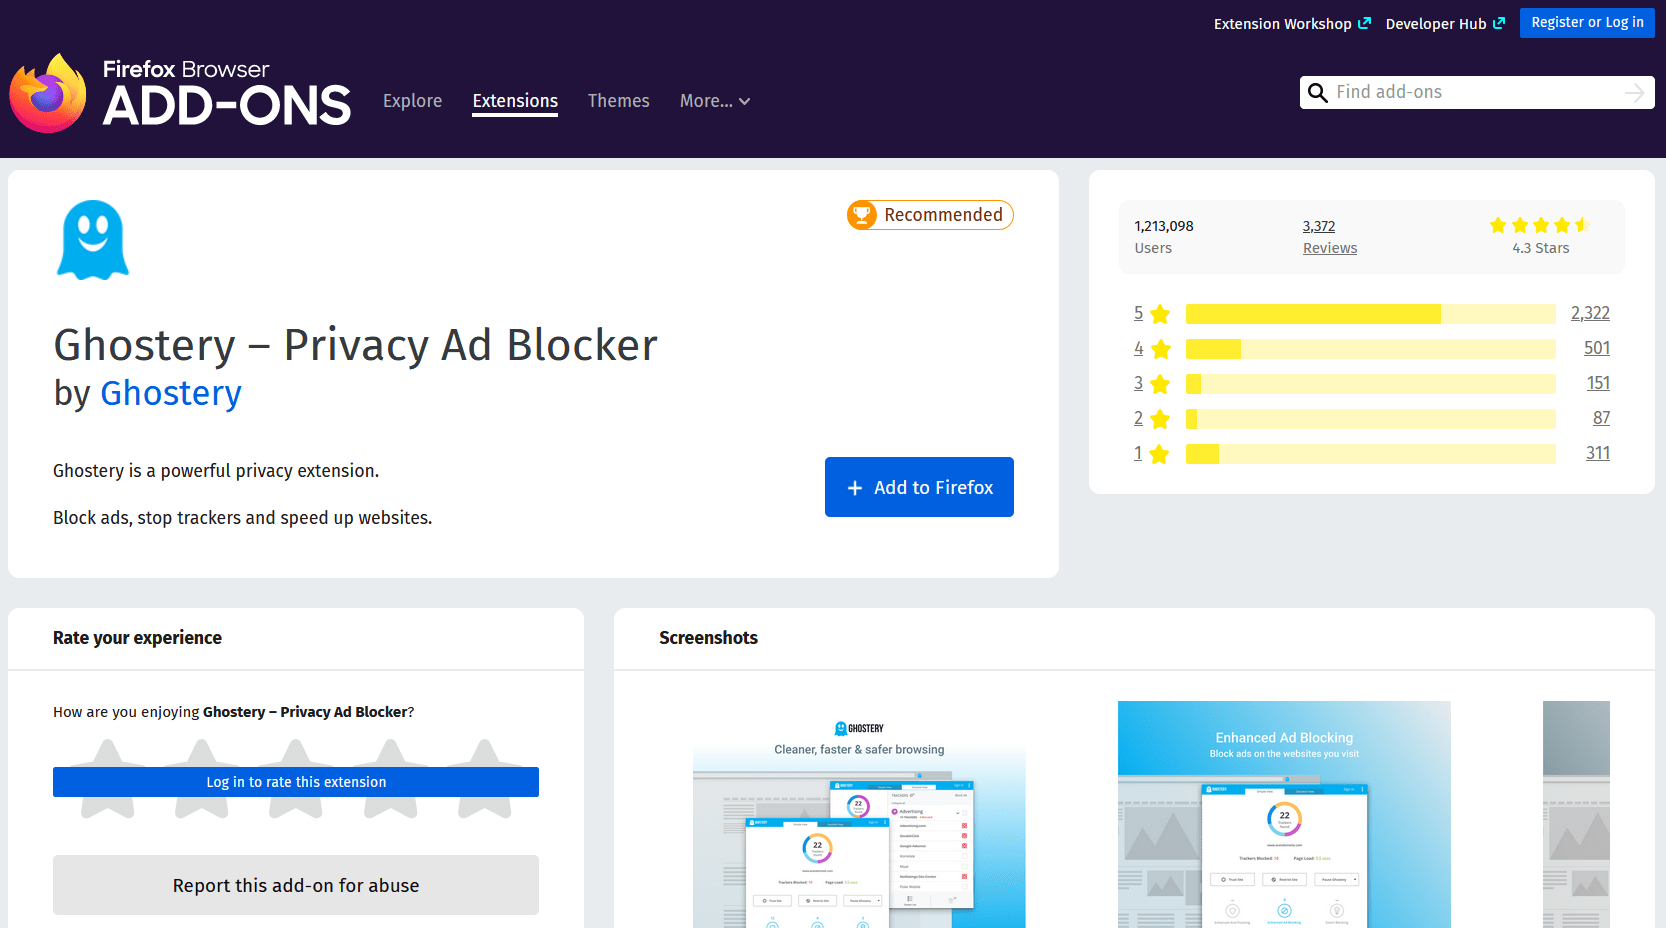1666x928 pixels.
Task: Open the Enhanced Ad Blocking screenshot
Action: (x=1284, y=813)
